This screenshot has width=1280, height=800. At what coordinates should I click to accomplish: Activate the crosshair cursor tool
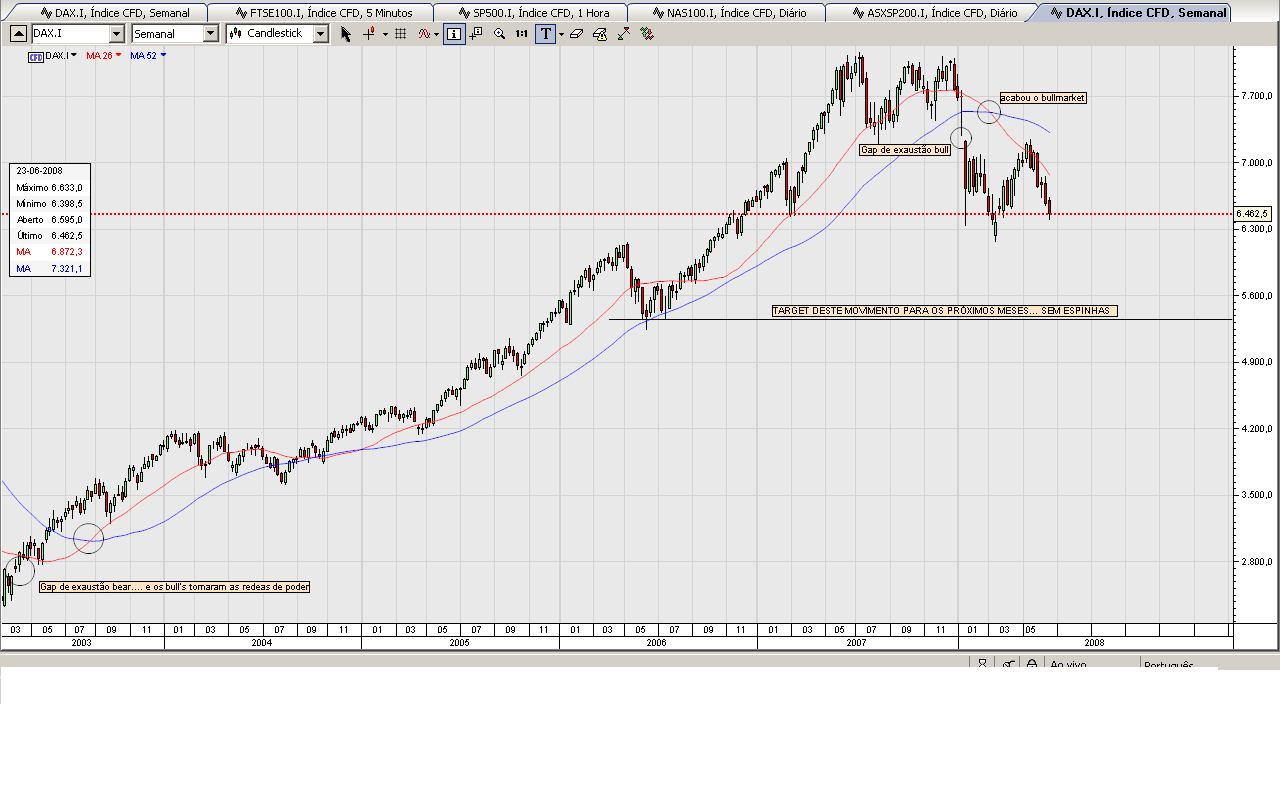(368, 33)
